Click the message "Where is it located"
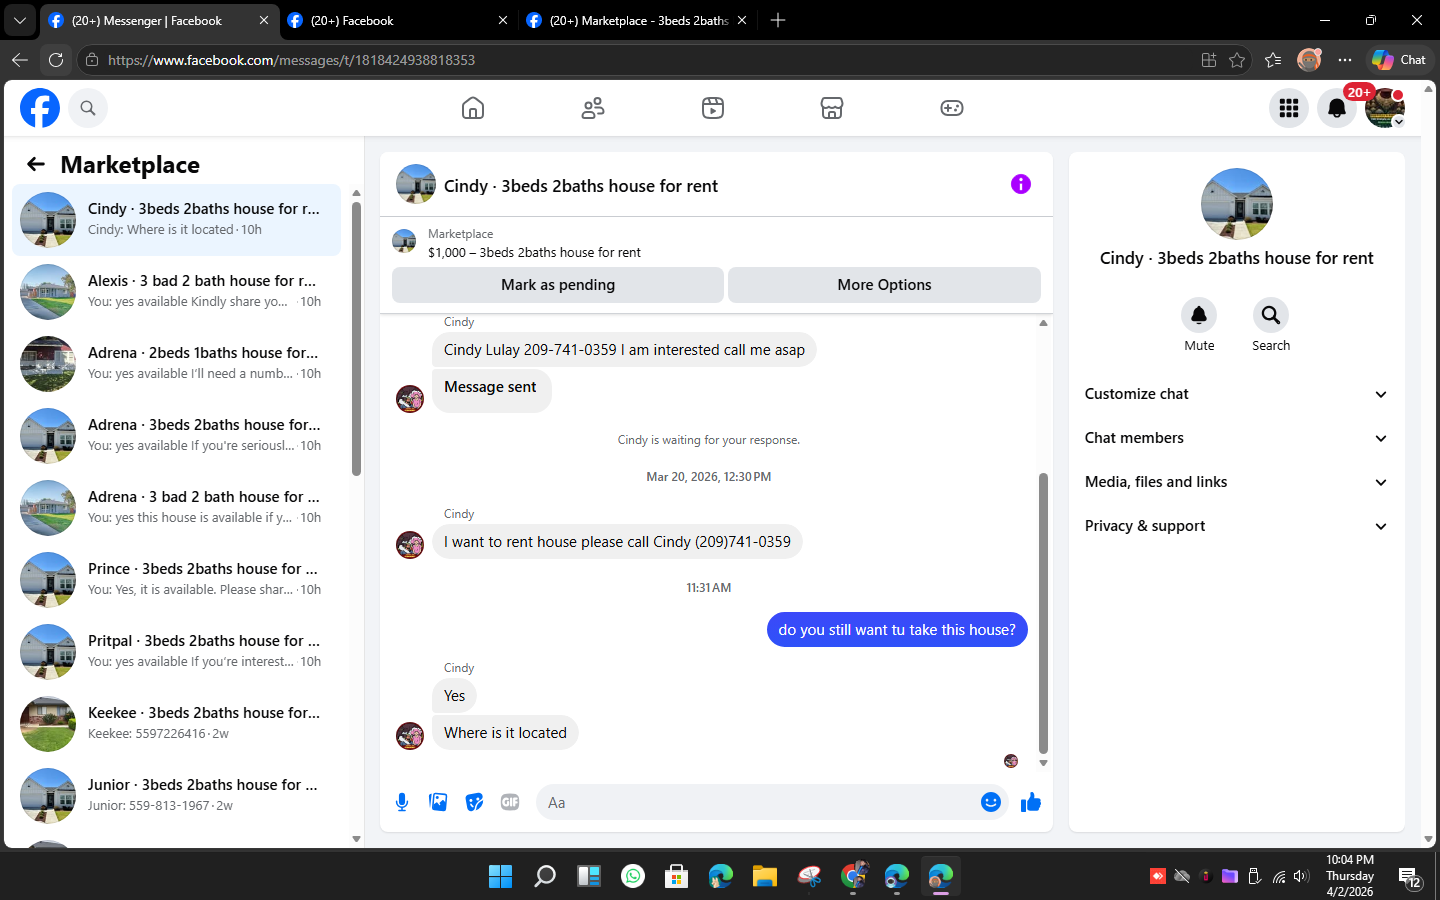This screenshot has width=1440, height=900. coord(505,733)
